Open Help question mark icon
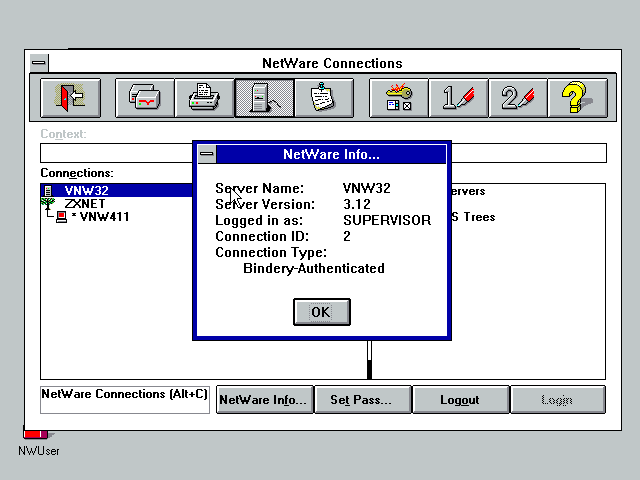This screenshot has height=480, width=640. pos(578,98)
